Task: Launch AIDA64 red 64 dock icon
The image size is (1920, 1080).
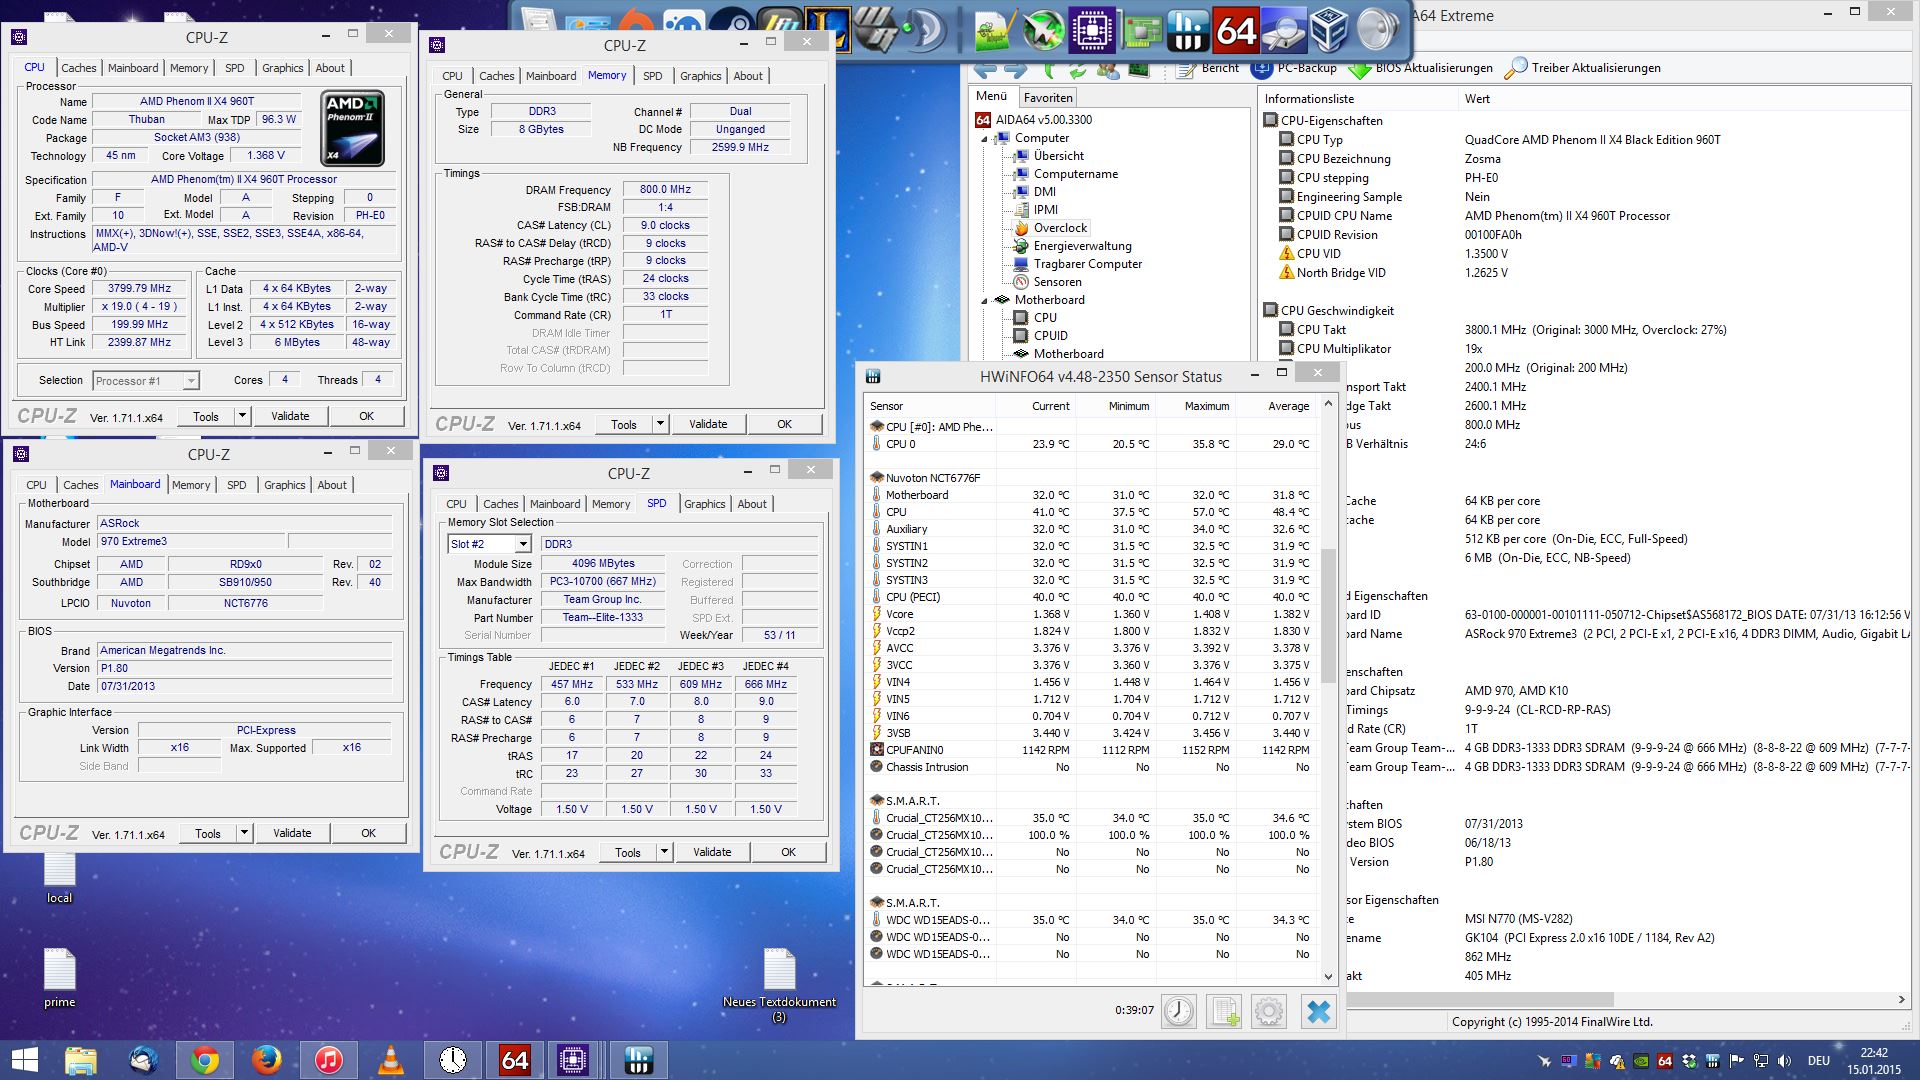Action: [1236, 30]
